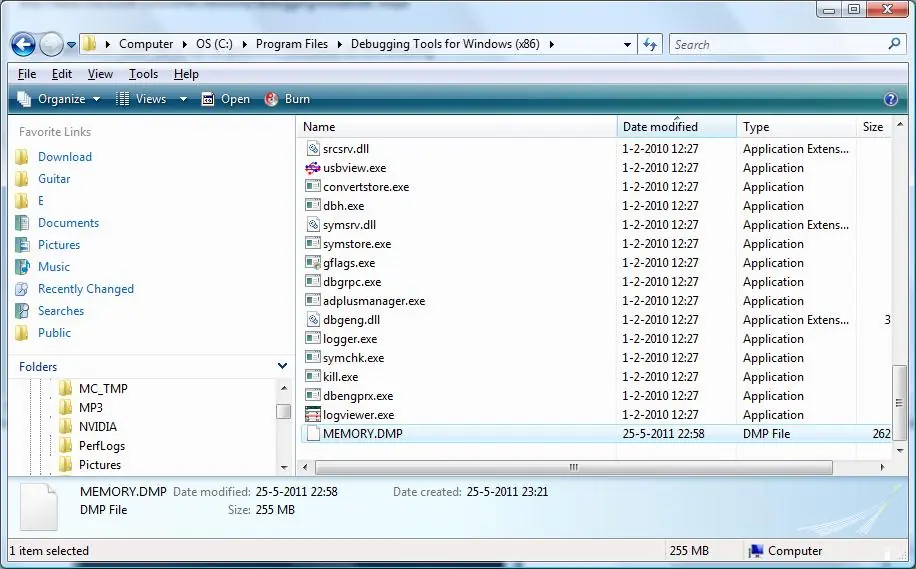This screenshot has width=916, height=569.
Task: Click the Back navigation arrow
Action: click(x=23, y=44)
